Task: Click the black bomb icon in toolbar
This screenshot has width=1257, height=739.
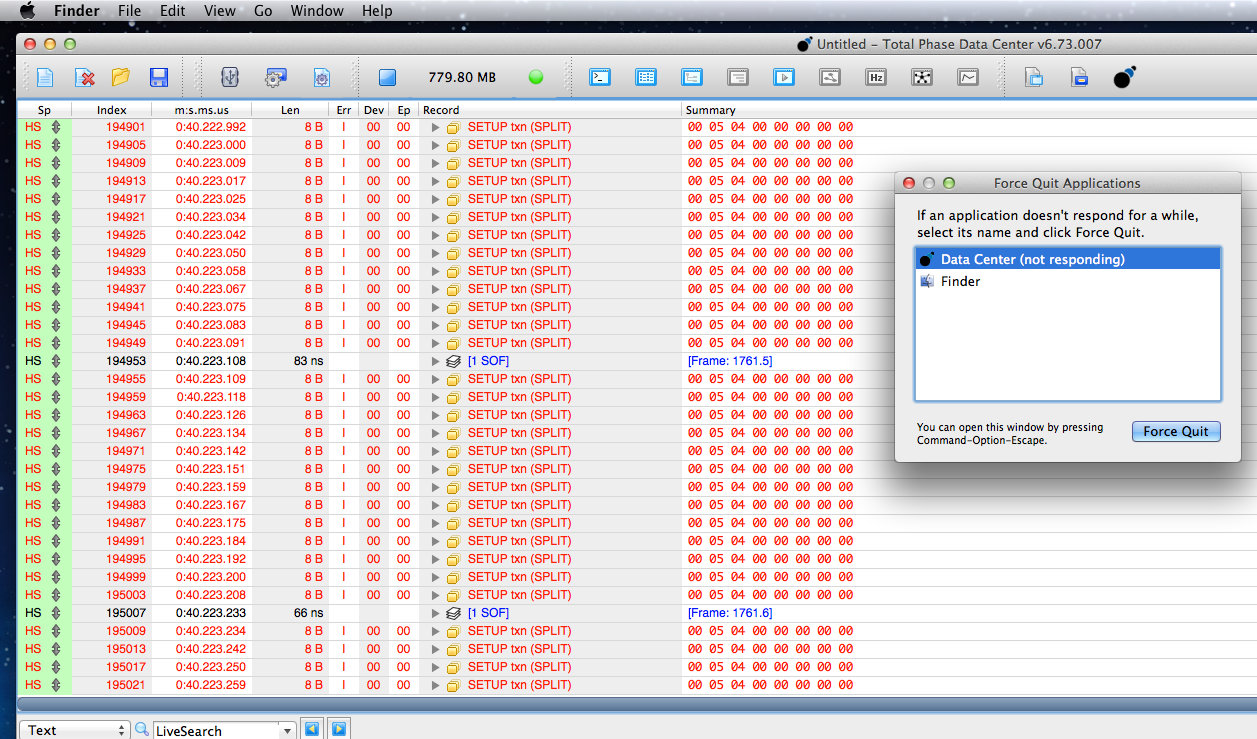Action: coord(1125,77)
